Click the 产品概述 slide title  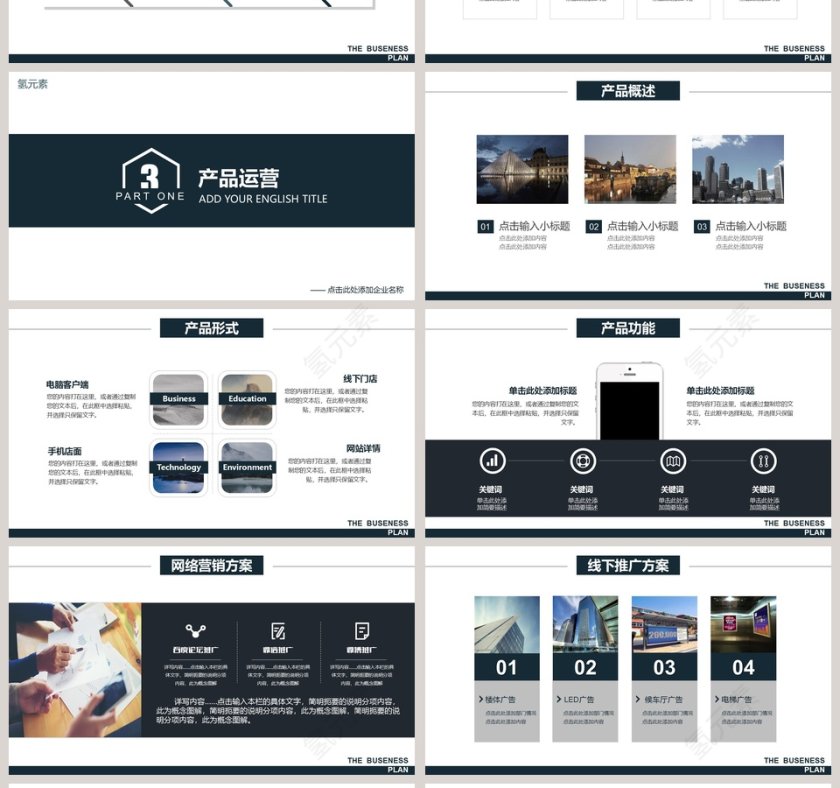click(628, 91)
